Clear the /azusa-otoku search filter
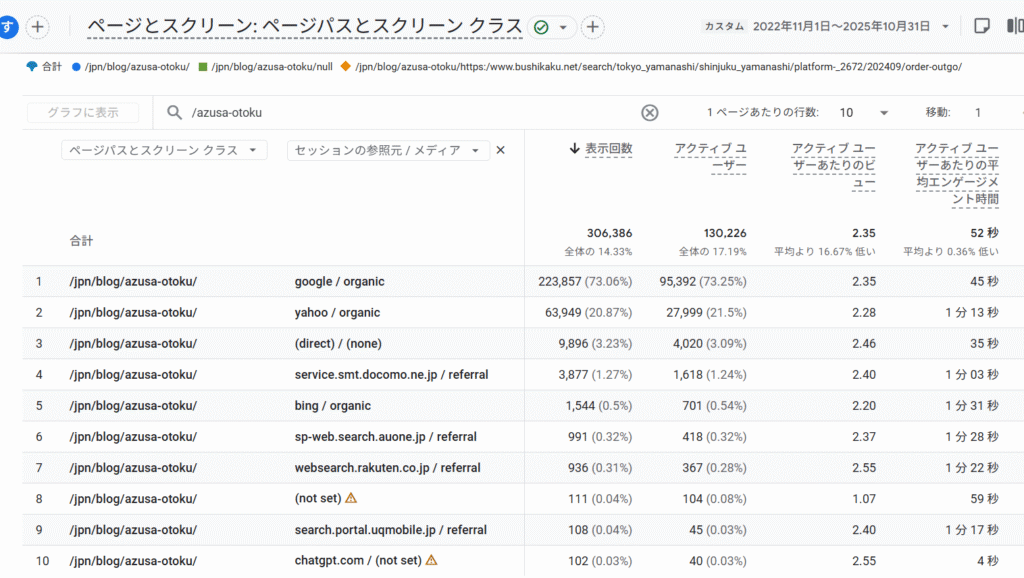The width and height of the screenshot is (1024, 578). [650, 113]
